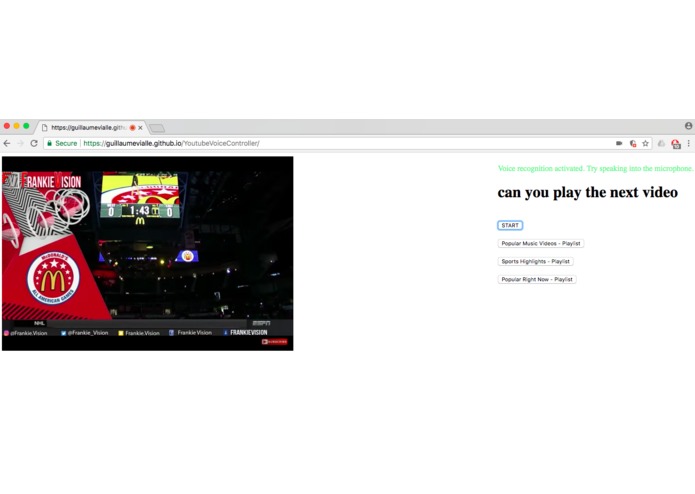The width and height of the screenshot is (695, 494).
Task: Reload the page with the refresh icon
Action: pyautogui.click(x=34, y=143)
